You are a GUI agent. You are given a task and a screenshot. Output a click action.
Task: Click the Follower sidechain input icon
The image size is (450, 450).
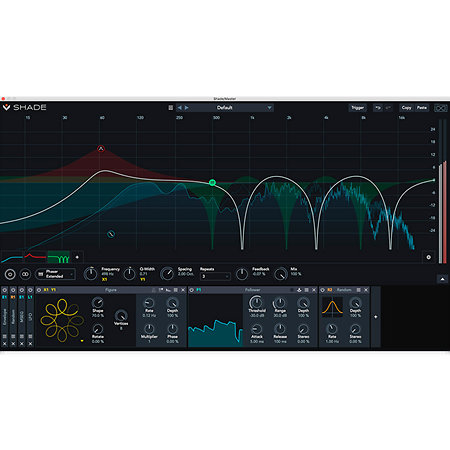click(x=299, y=290)
